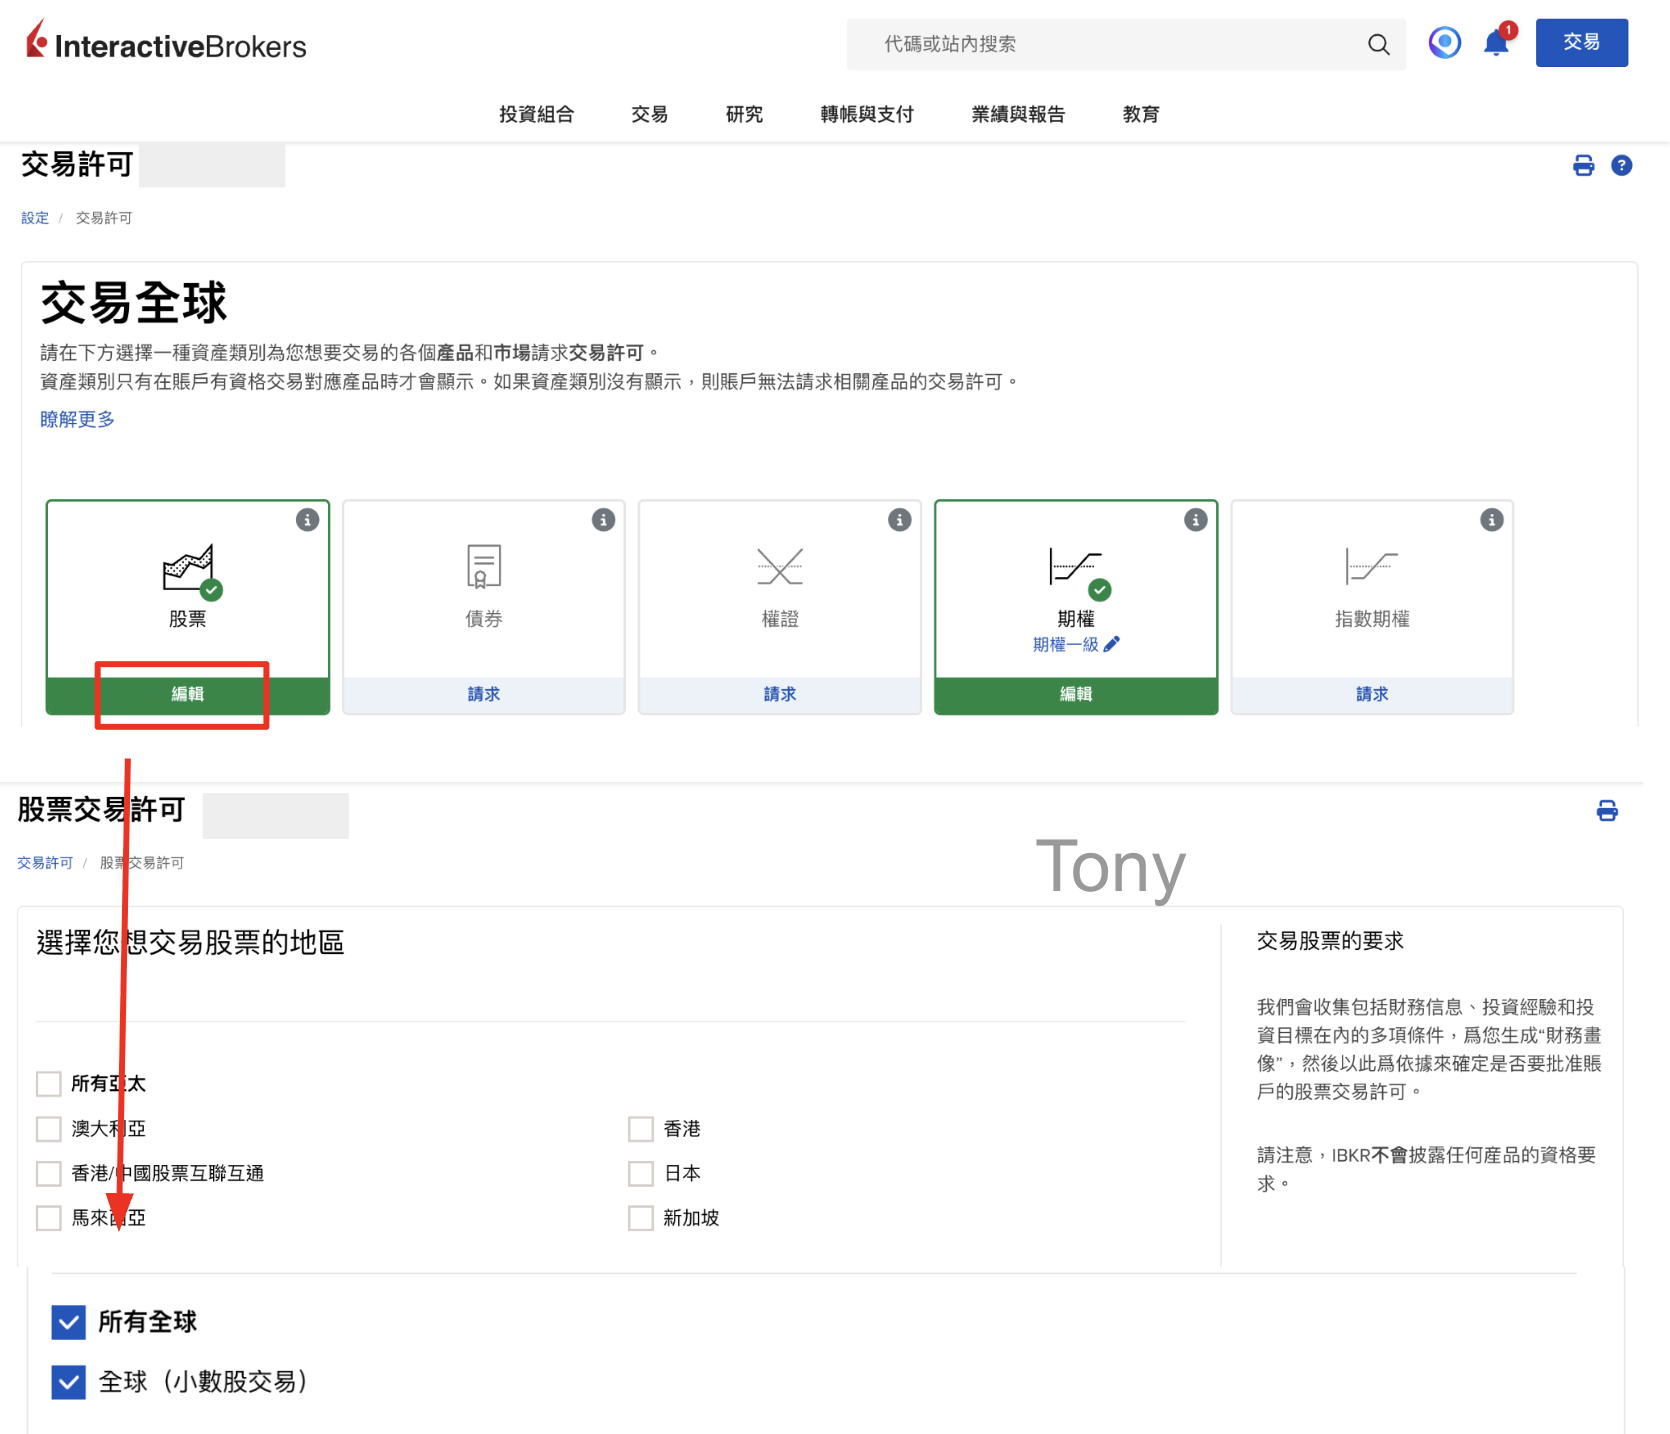
Task: Click the top printer icon
Action: (x=1583, y=166)
